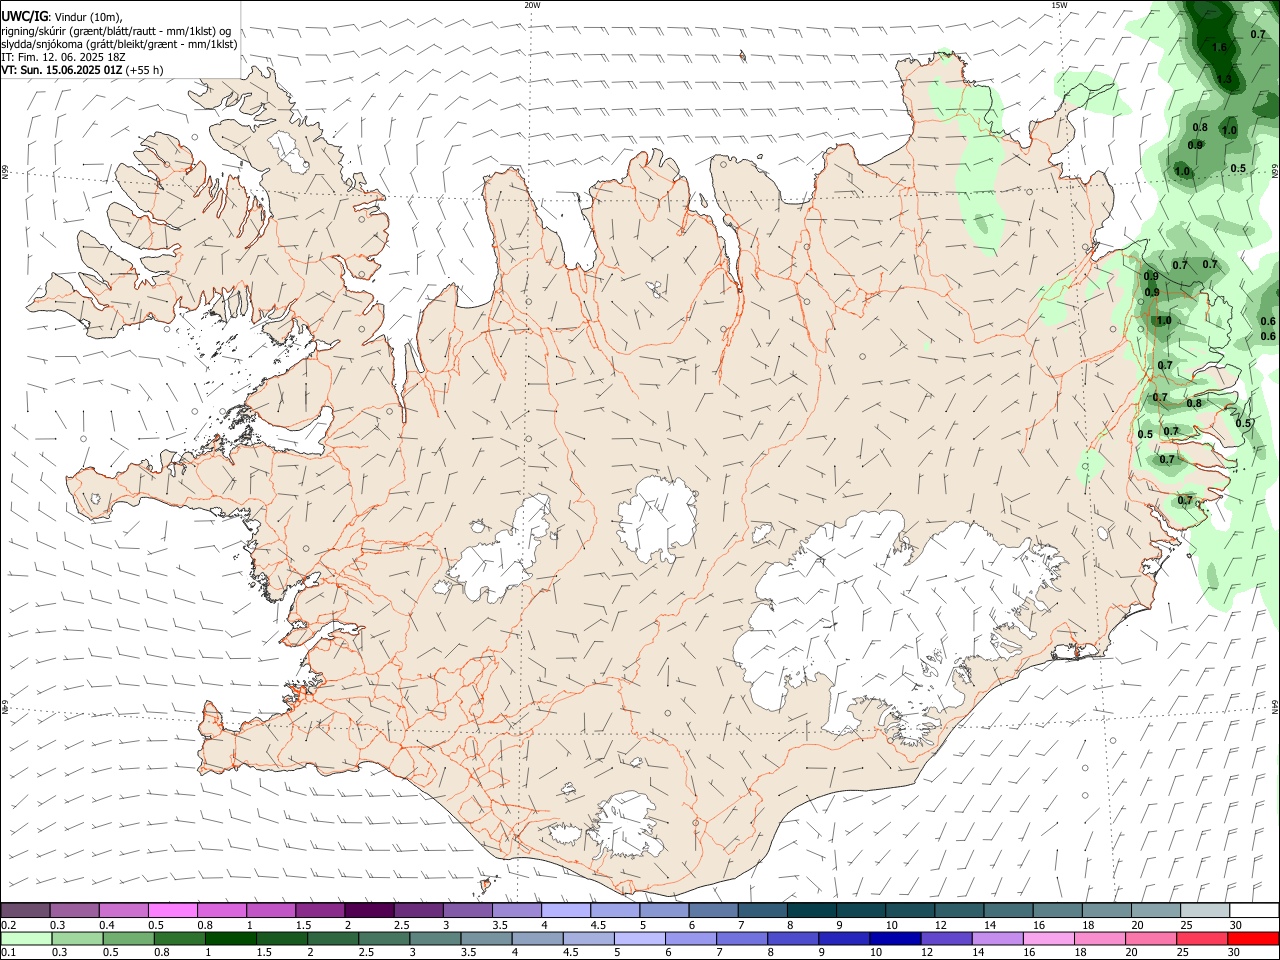Click the 'UWC/IG' title in the map header
Image resolution: width=1280 pixels, height=960 pixels.
24,17
